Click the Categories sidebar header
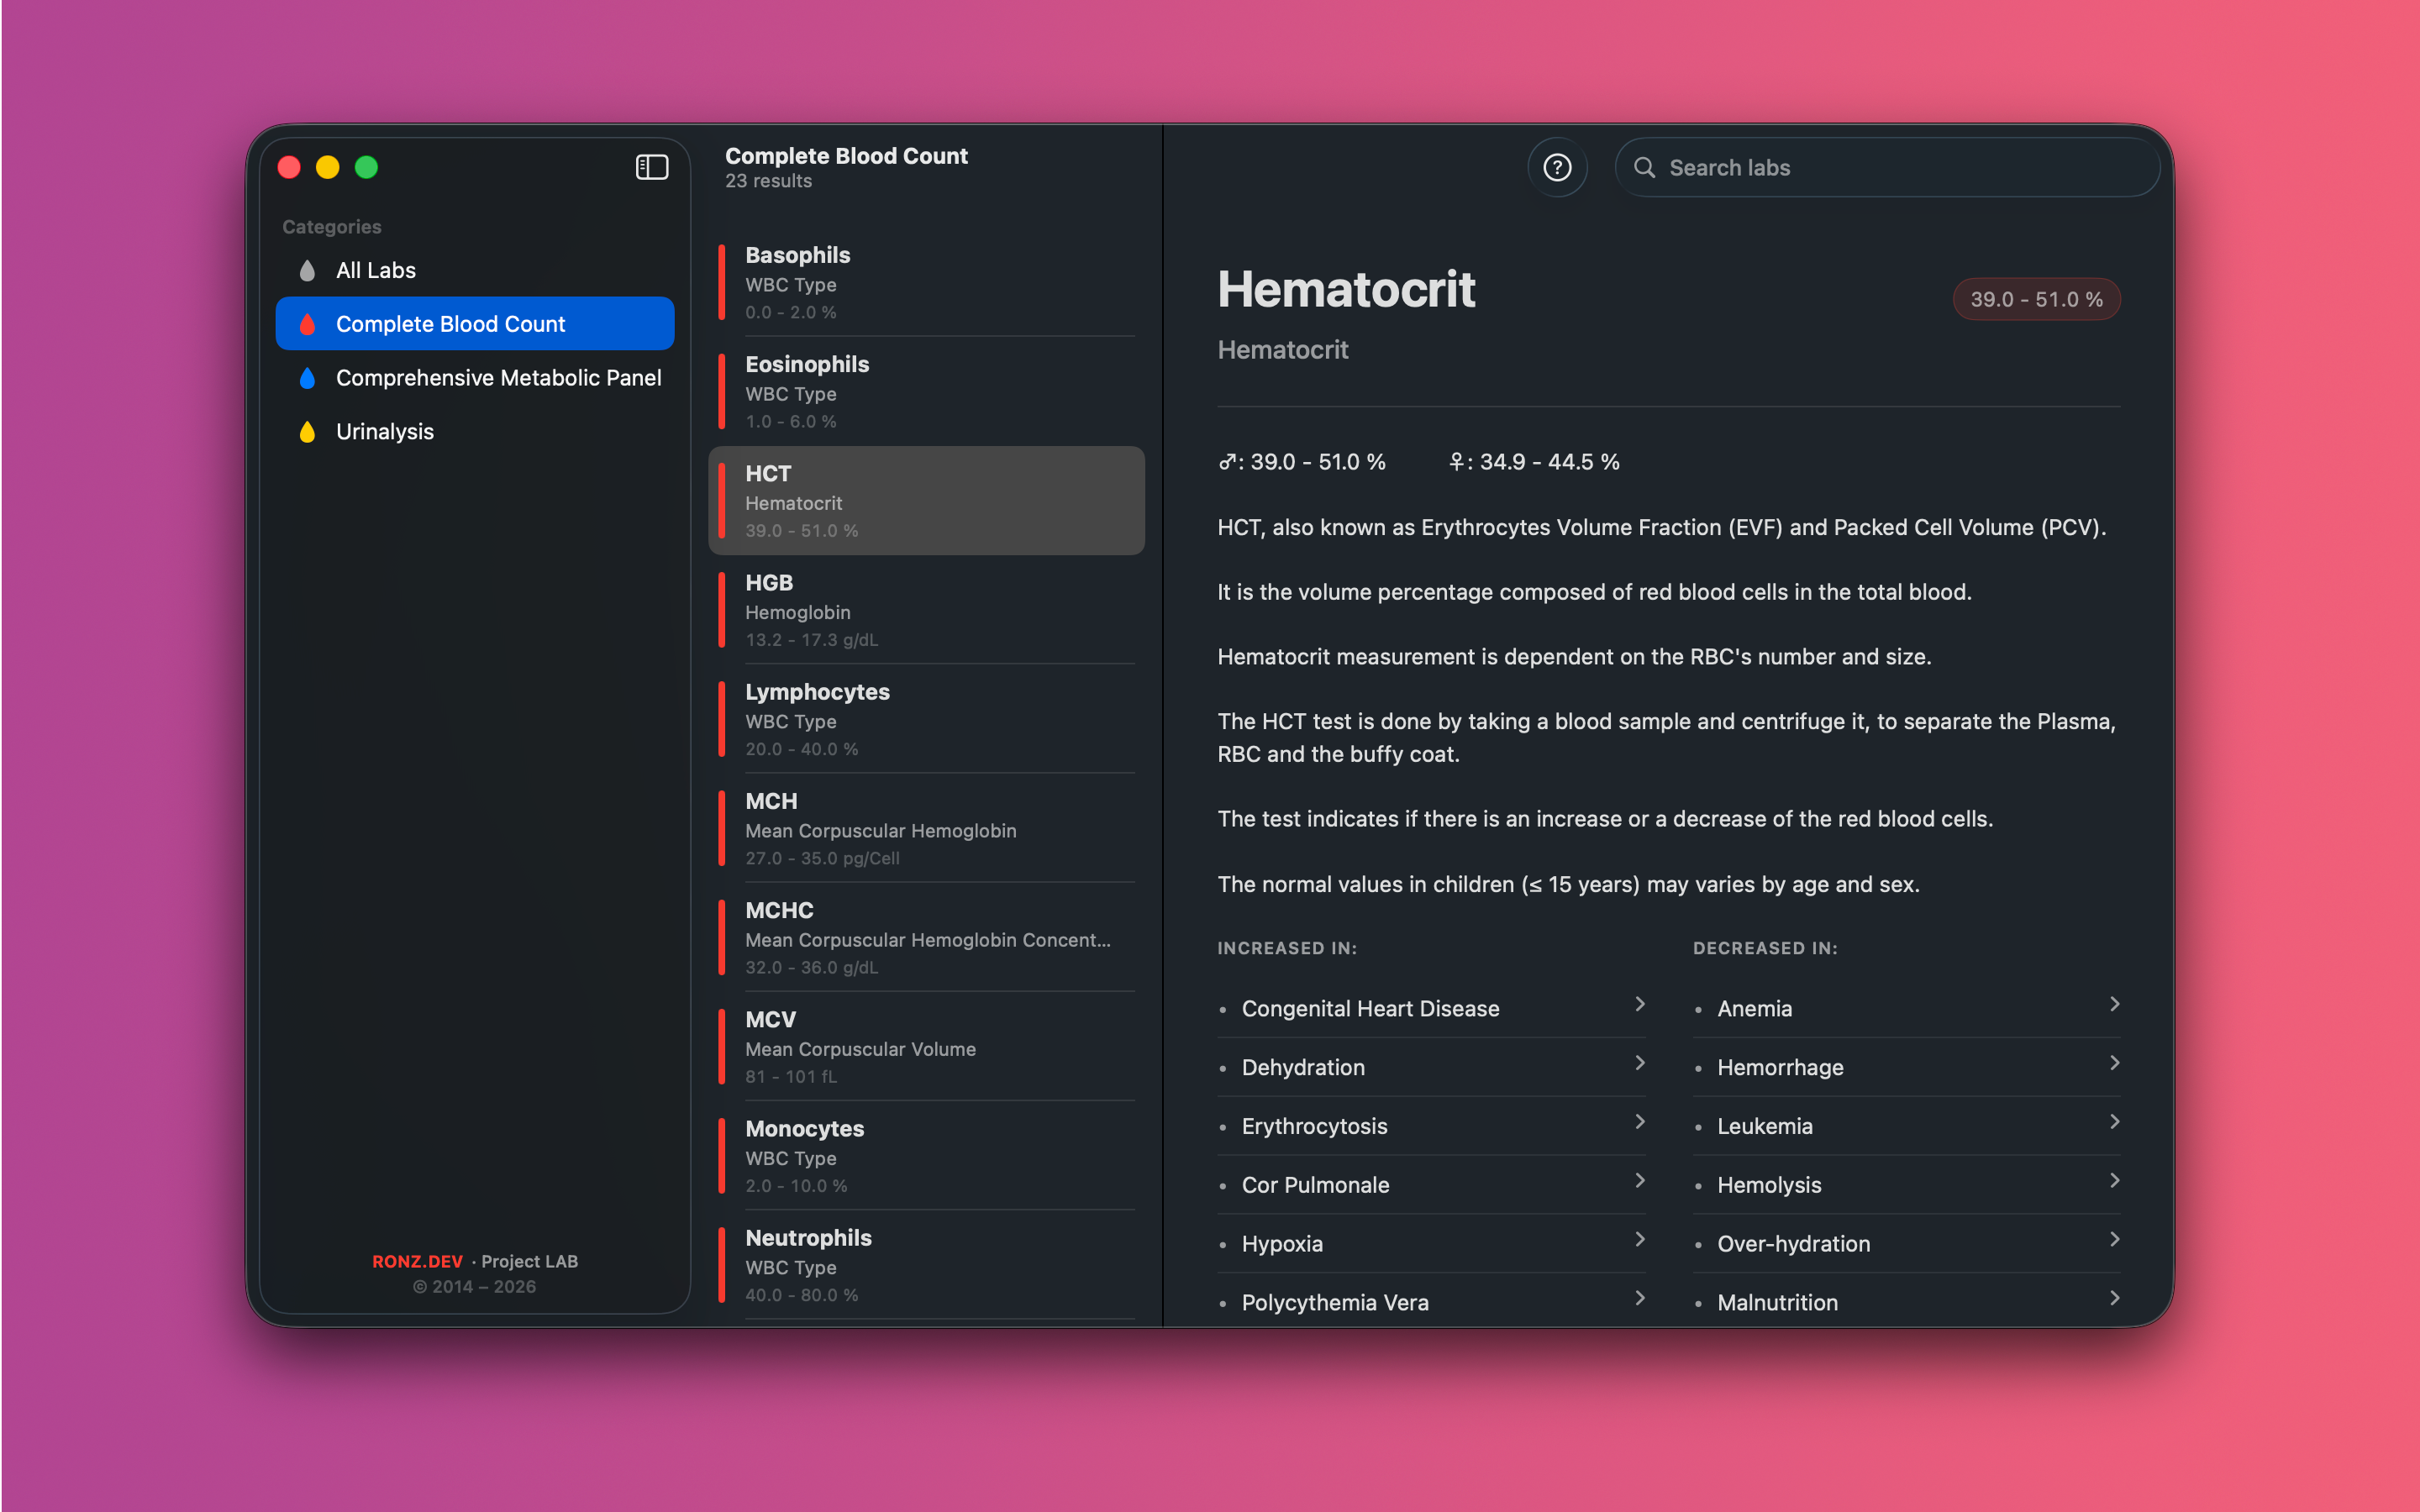The image size is (2420, 1512). point(332,227)
